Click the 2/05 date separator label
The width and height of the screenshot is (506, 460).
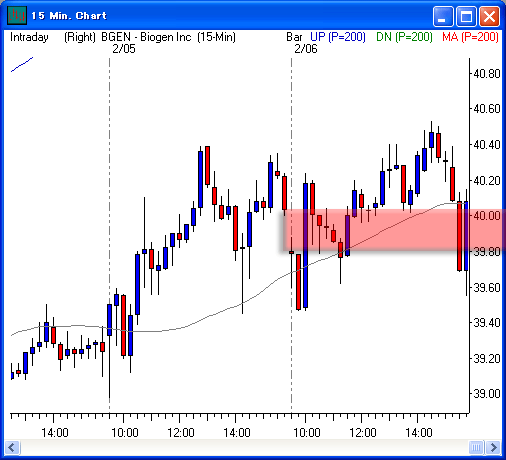[x=124, y=49]
